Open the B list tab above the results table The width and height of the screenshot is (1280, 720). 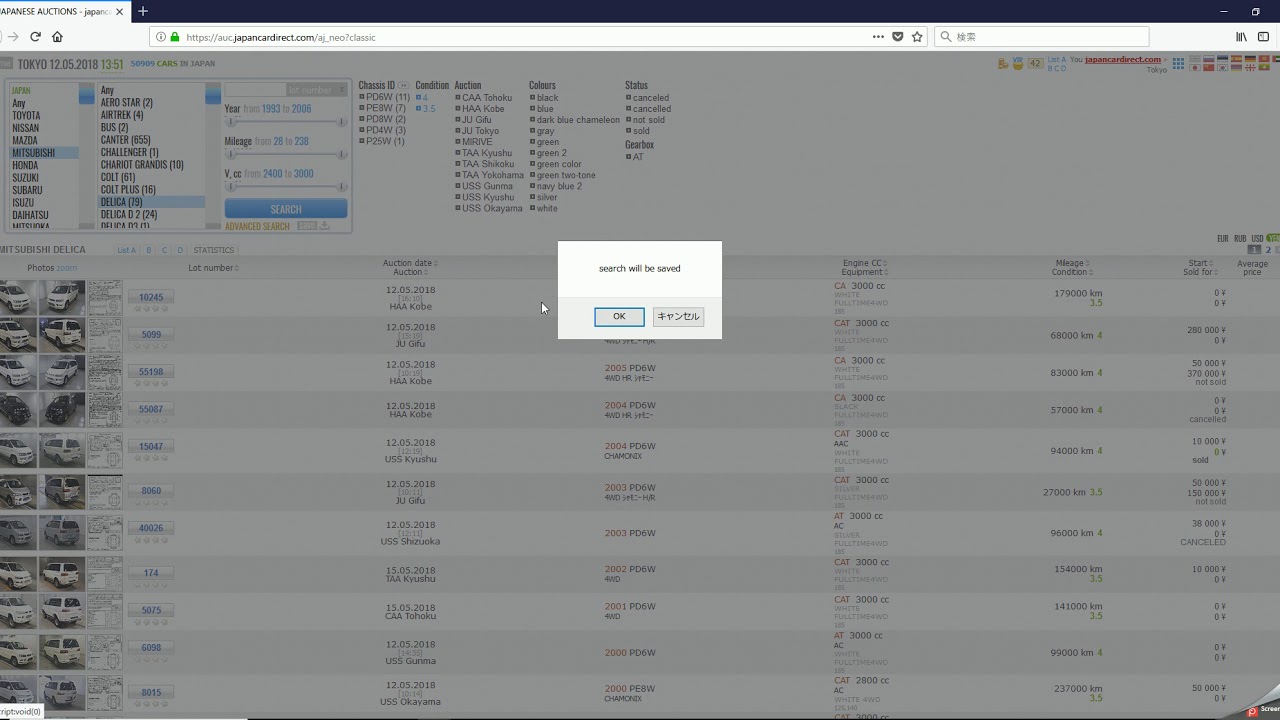[149, 250]
